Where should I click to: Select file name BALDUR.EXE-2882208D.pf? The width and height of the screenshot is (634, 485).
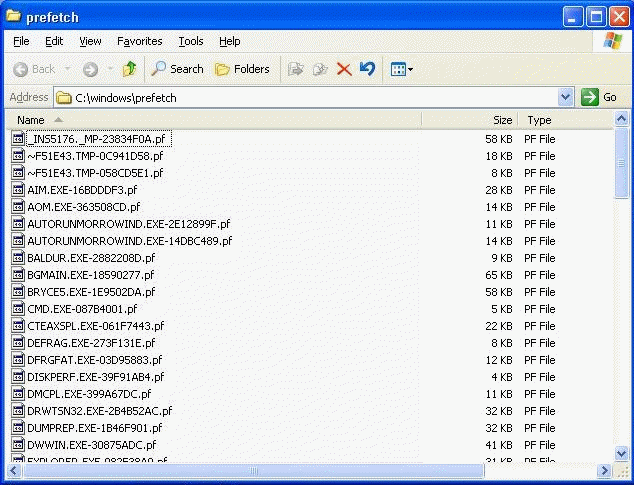pyautogui.click(x=91, y=258)
